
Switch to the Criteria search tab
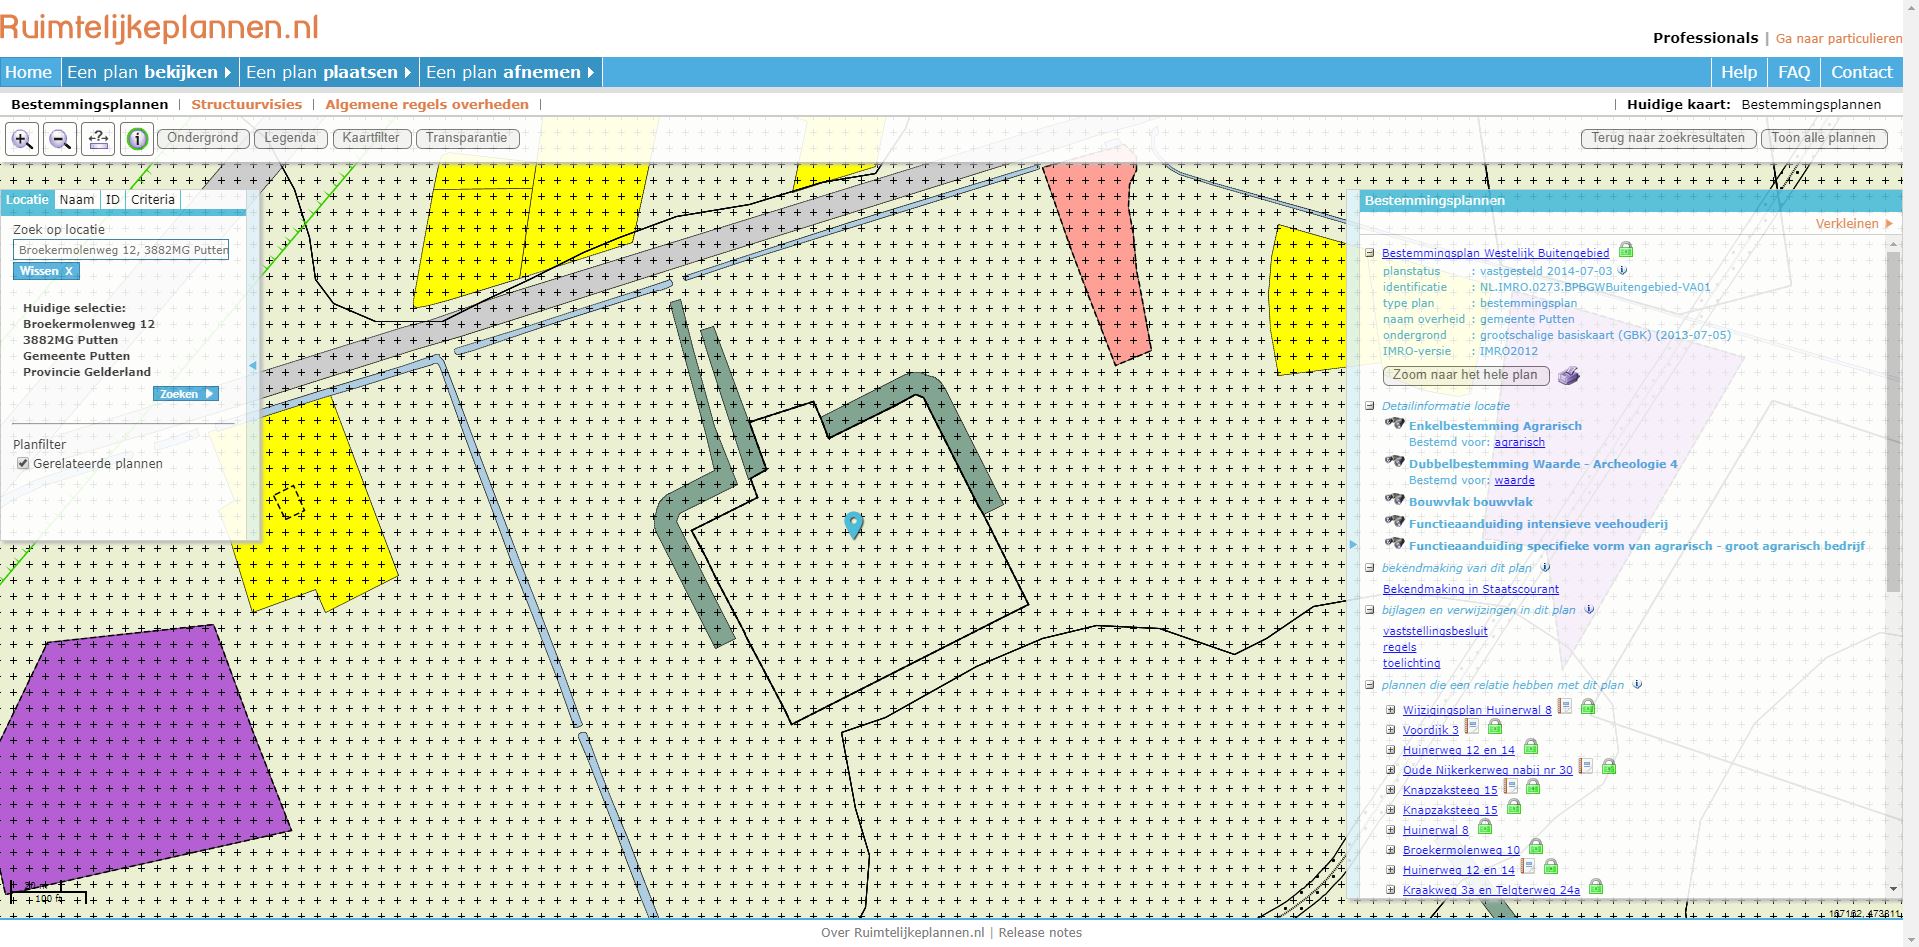pyautogui.click(x=152, y=200)
